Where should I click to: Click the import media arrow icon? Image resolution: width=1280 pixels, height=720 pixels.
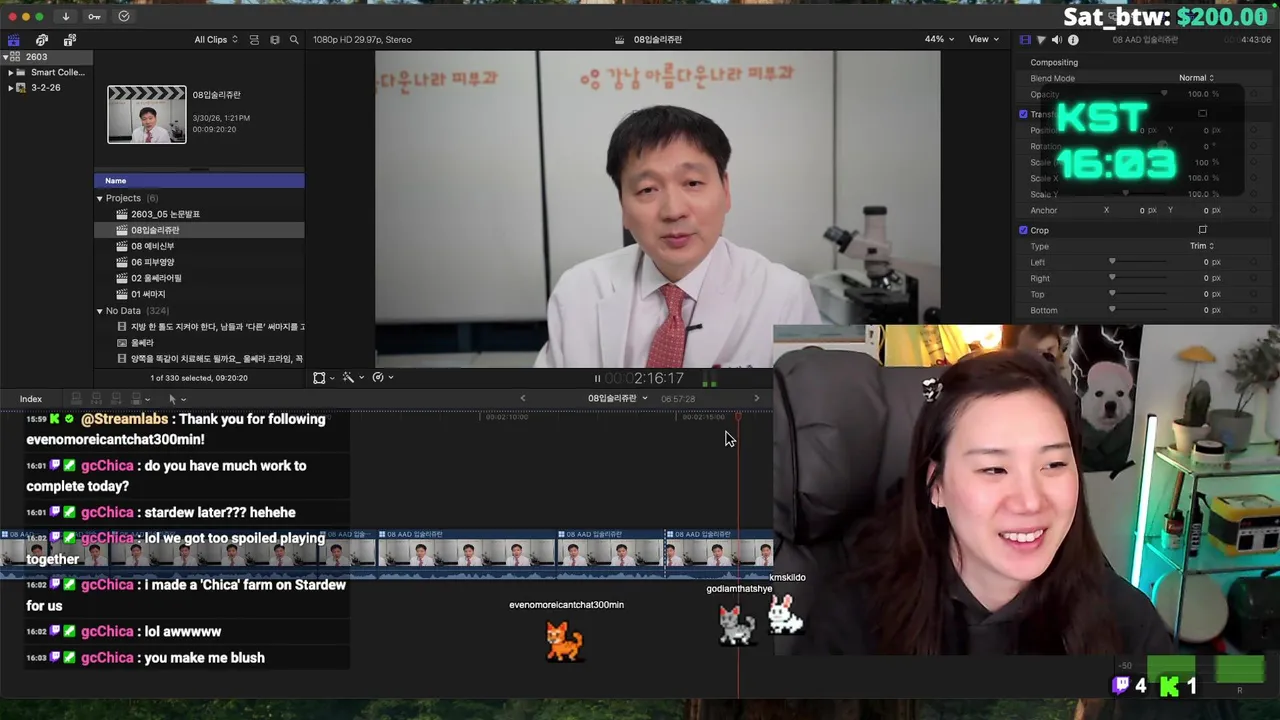click(x=66, y=16)
